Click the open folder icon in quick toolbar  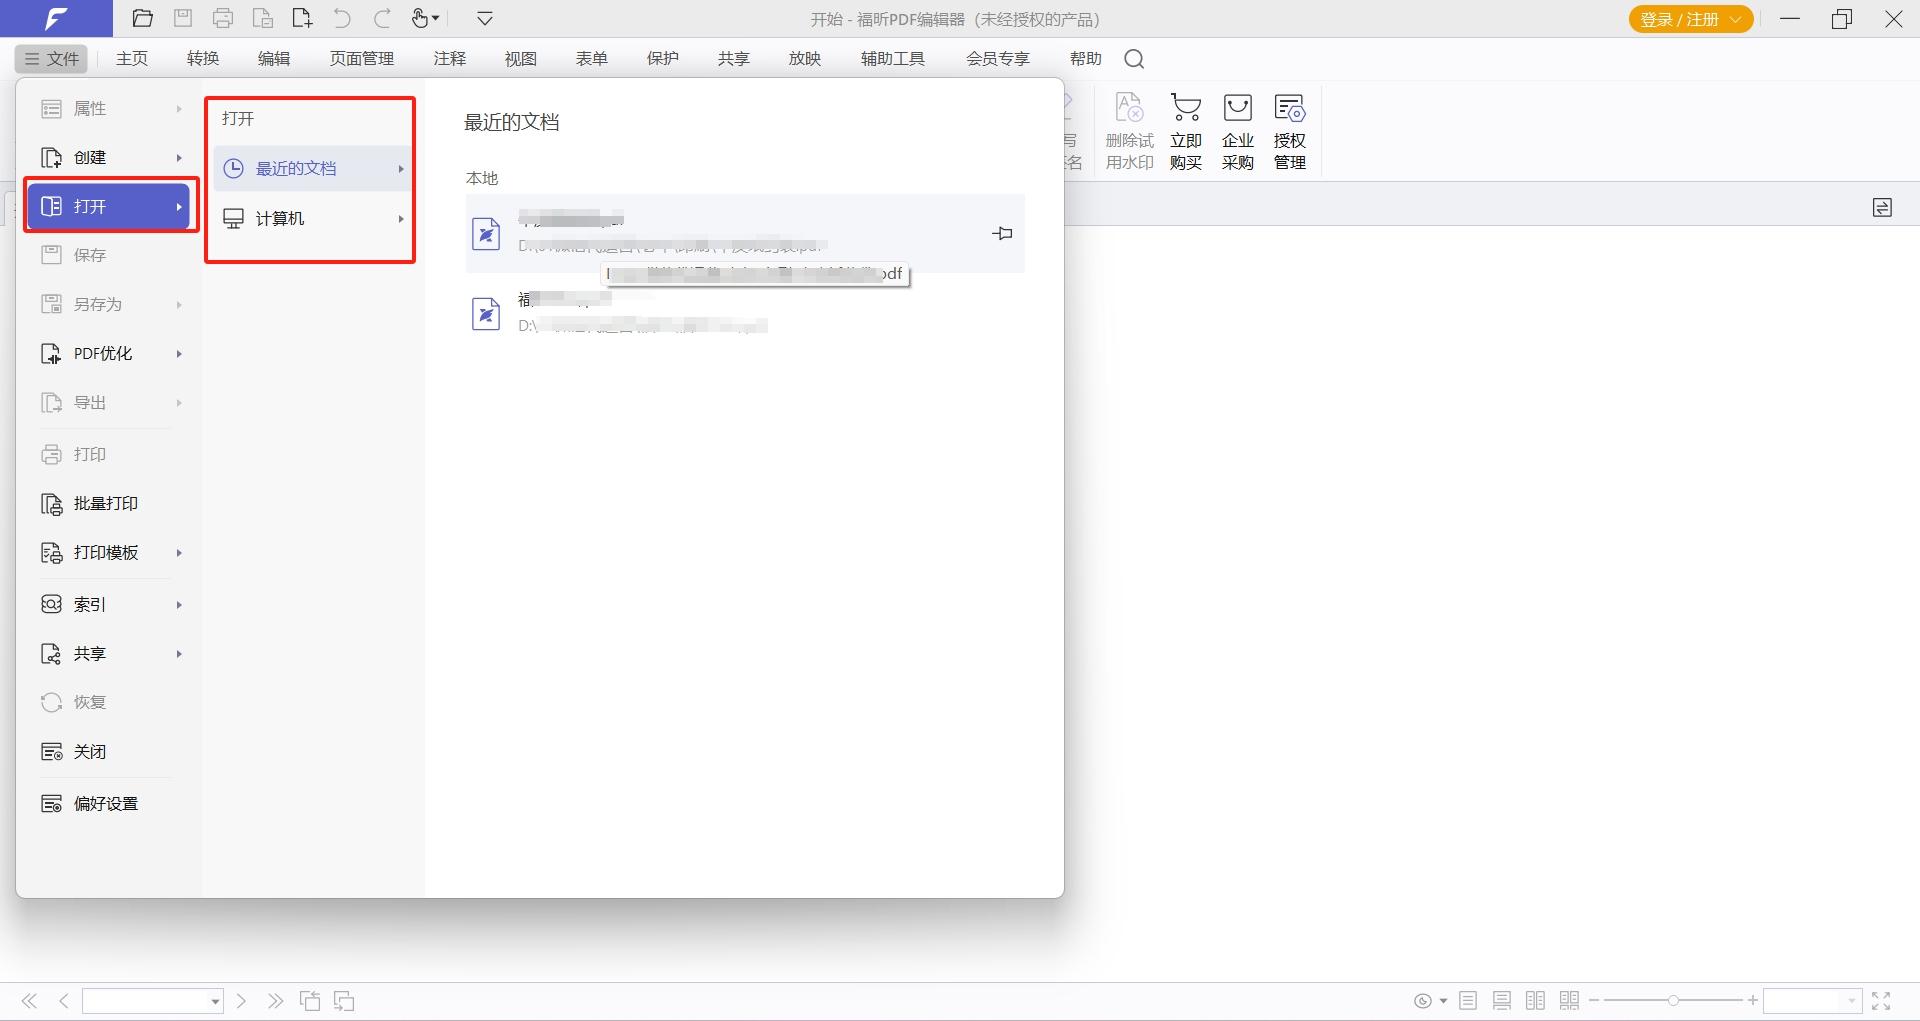[x=143, y=18]
